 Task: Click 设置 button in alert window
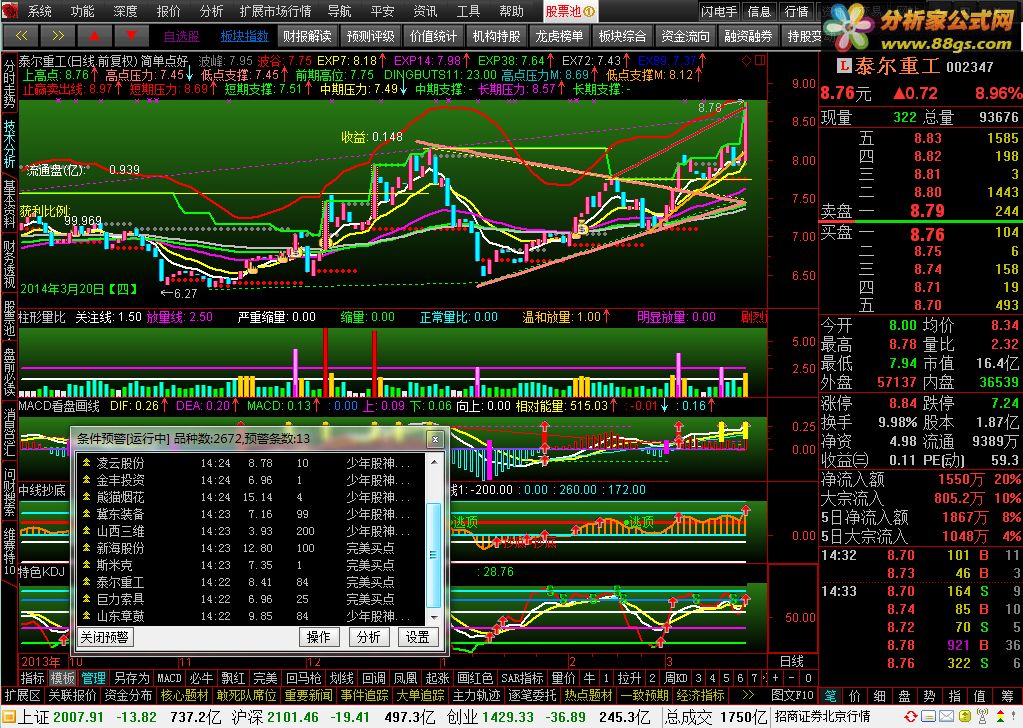pyautogui.click(x=418, y=637)
